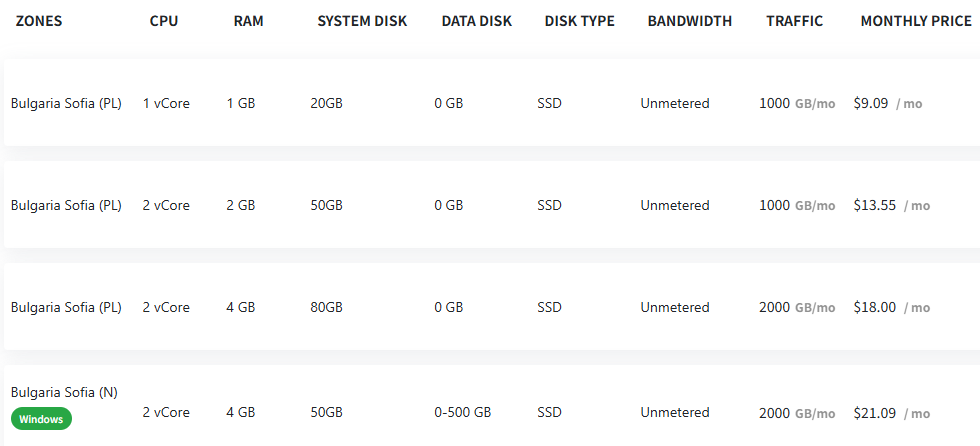This screenshot has width=980, height=446.
Task: Click the green Windows badge
Action: click(41, 419)
